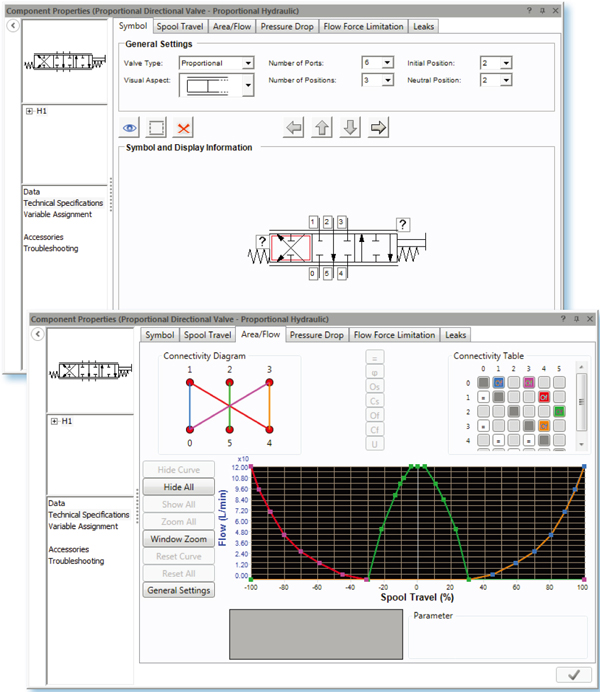This screenshot has width=600, height=692.
Task: Open Flow Force Limitation tab in front window
Action: (394, 335)
